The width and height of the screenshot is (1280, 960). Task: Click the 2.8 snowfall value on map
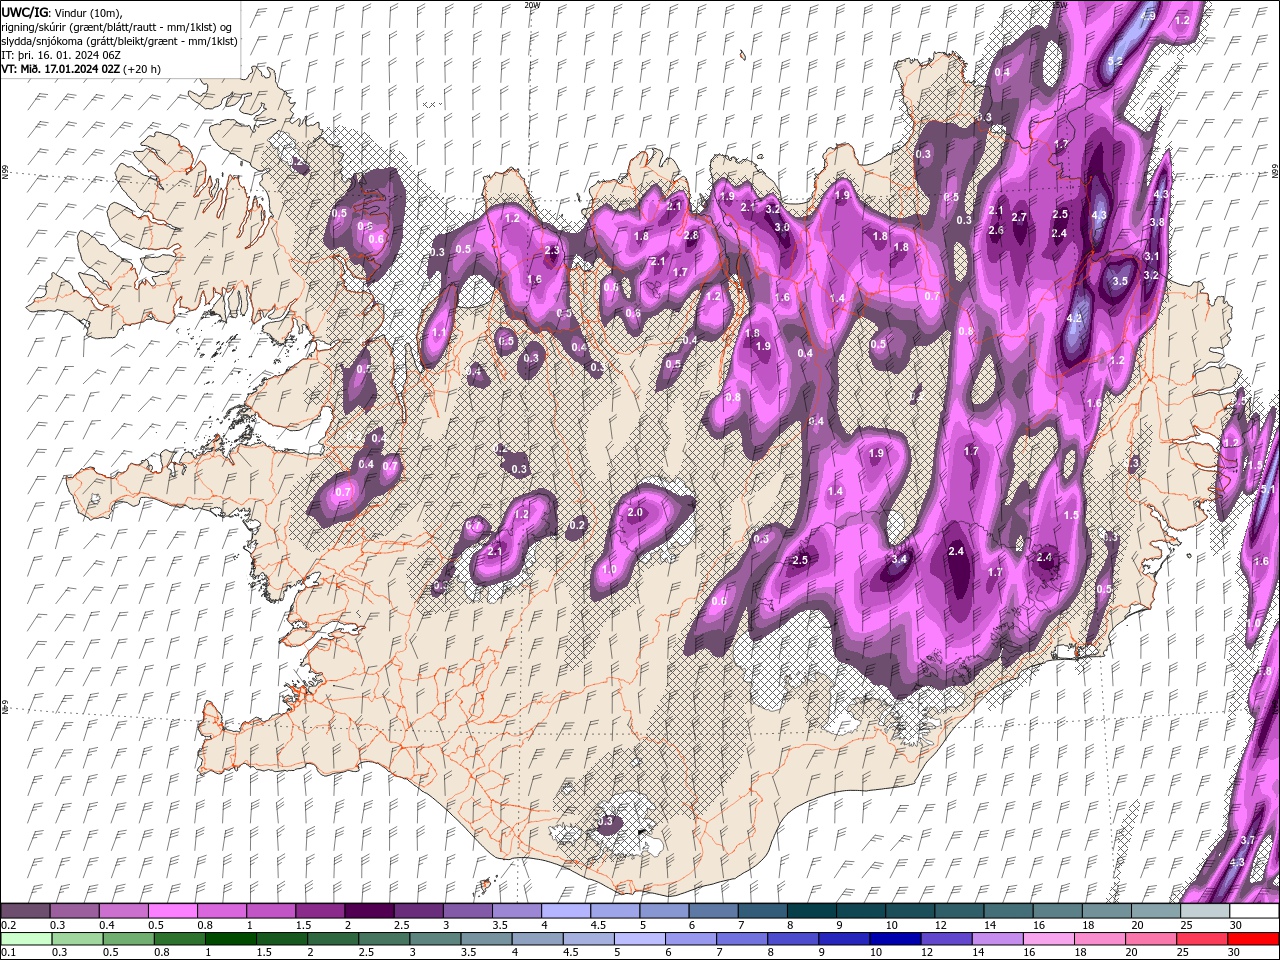click(691, 235)
